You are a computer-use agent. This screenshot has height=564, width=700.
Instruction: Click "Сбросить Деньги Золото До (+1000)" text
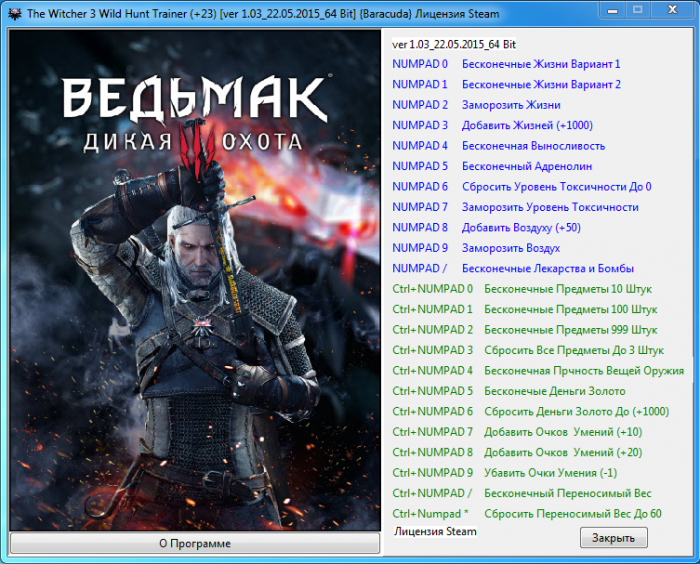(x=576, y=412)
